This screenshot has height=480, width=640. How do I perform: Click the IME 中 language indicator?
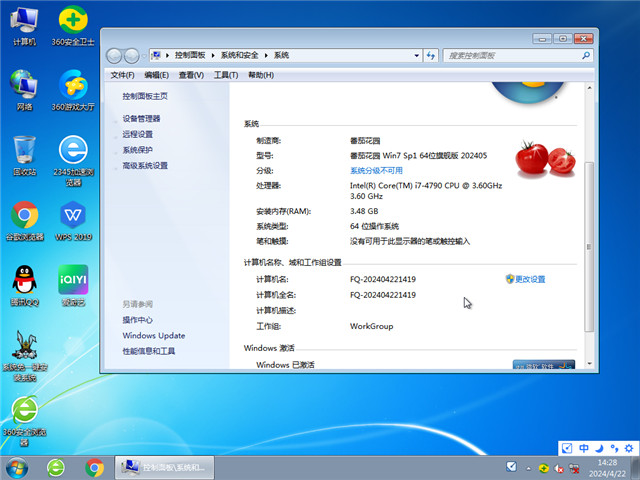pos(584,448)
